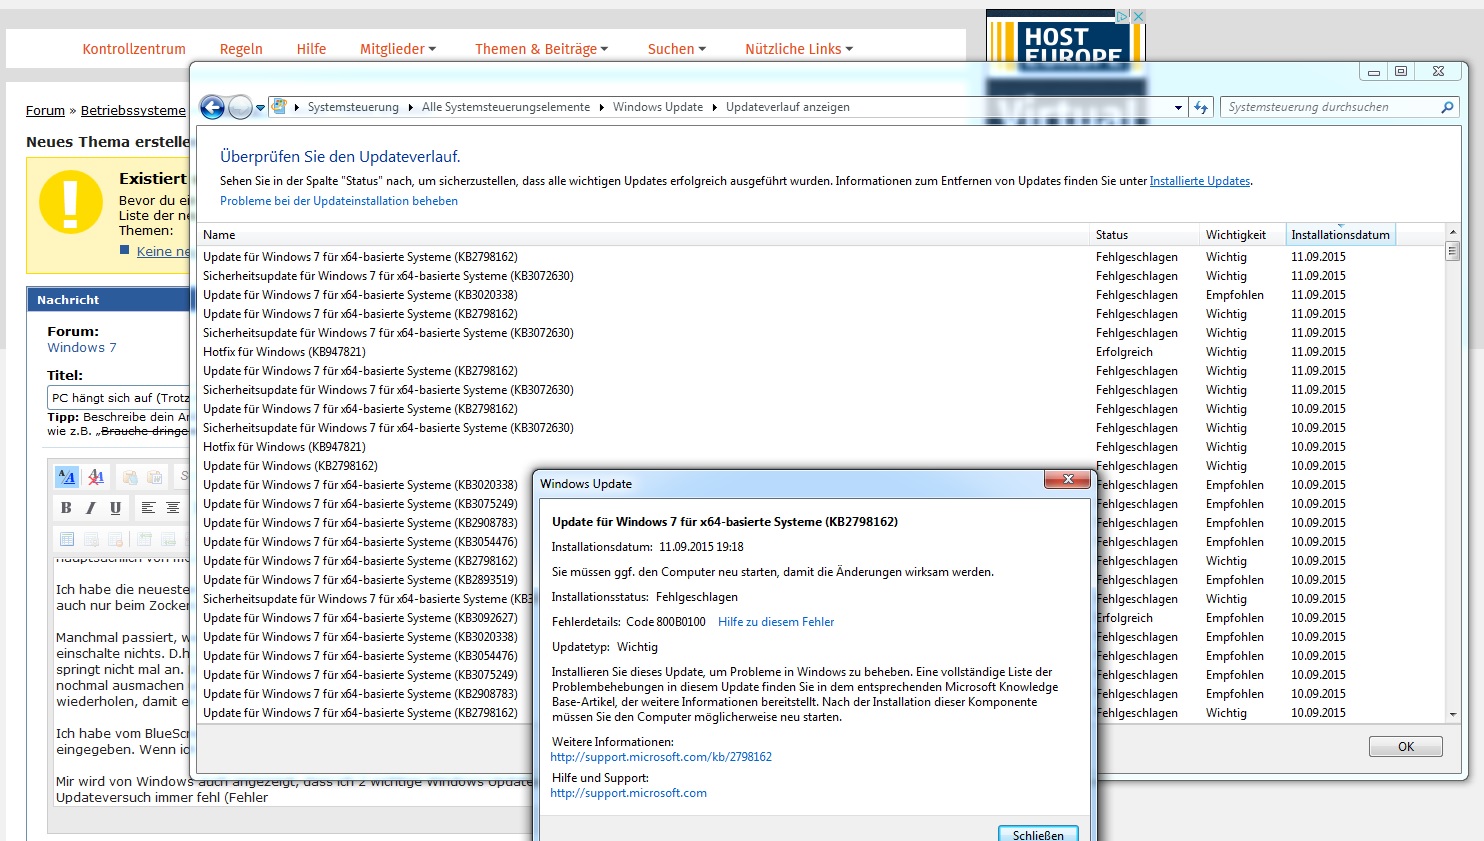Open Hilfe in forum navigation
The image size is (1484, 841).
(x=311, y=49)
